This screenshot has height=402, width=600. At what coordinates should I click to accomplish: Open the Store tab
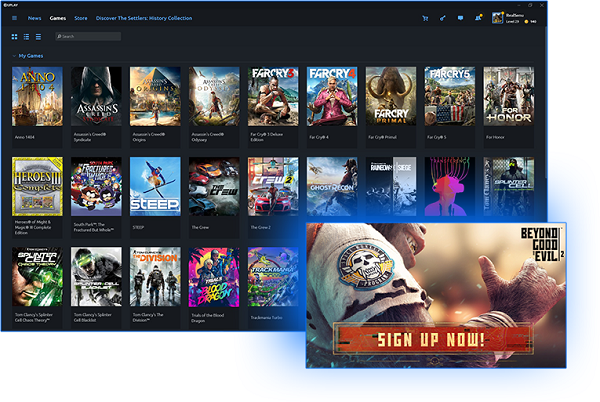pos(81,18)
